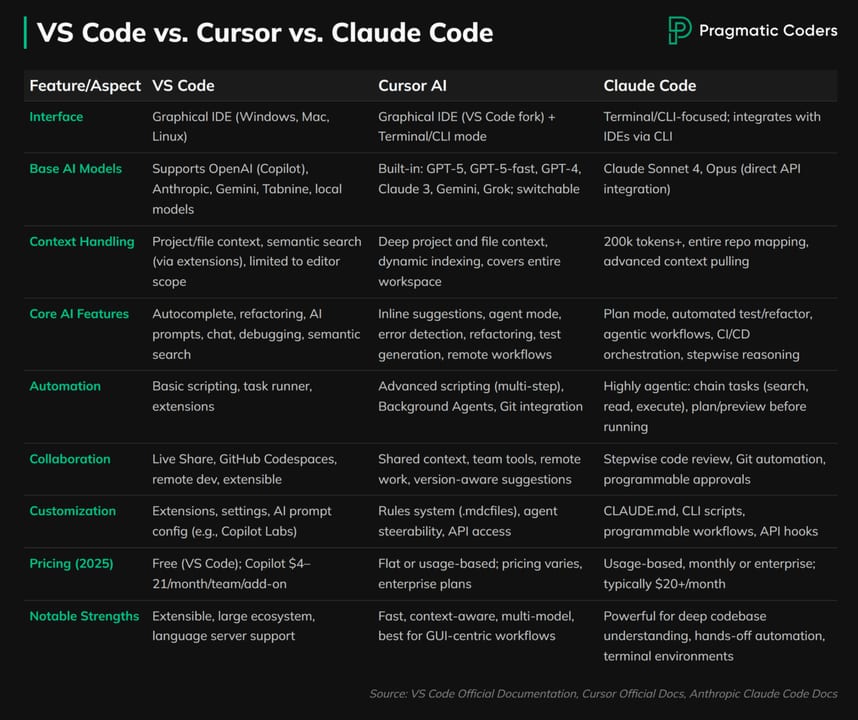Click the cell 'Flat or usage-based; pricing varies'
Screen dimensions: 858x720
pos(480,574)
